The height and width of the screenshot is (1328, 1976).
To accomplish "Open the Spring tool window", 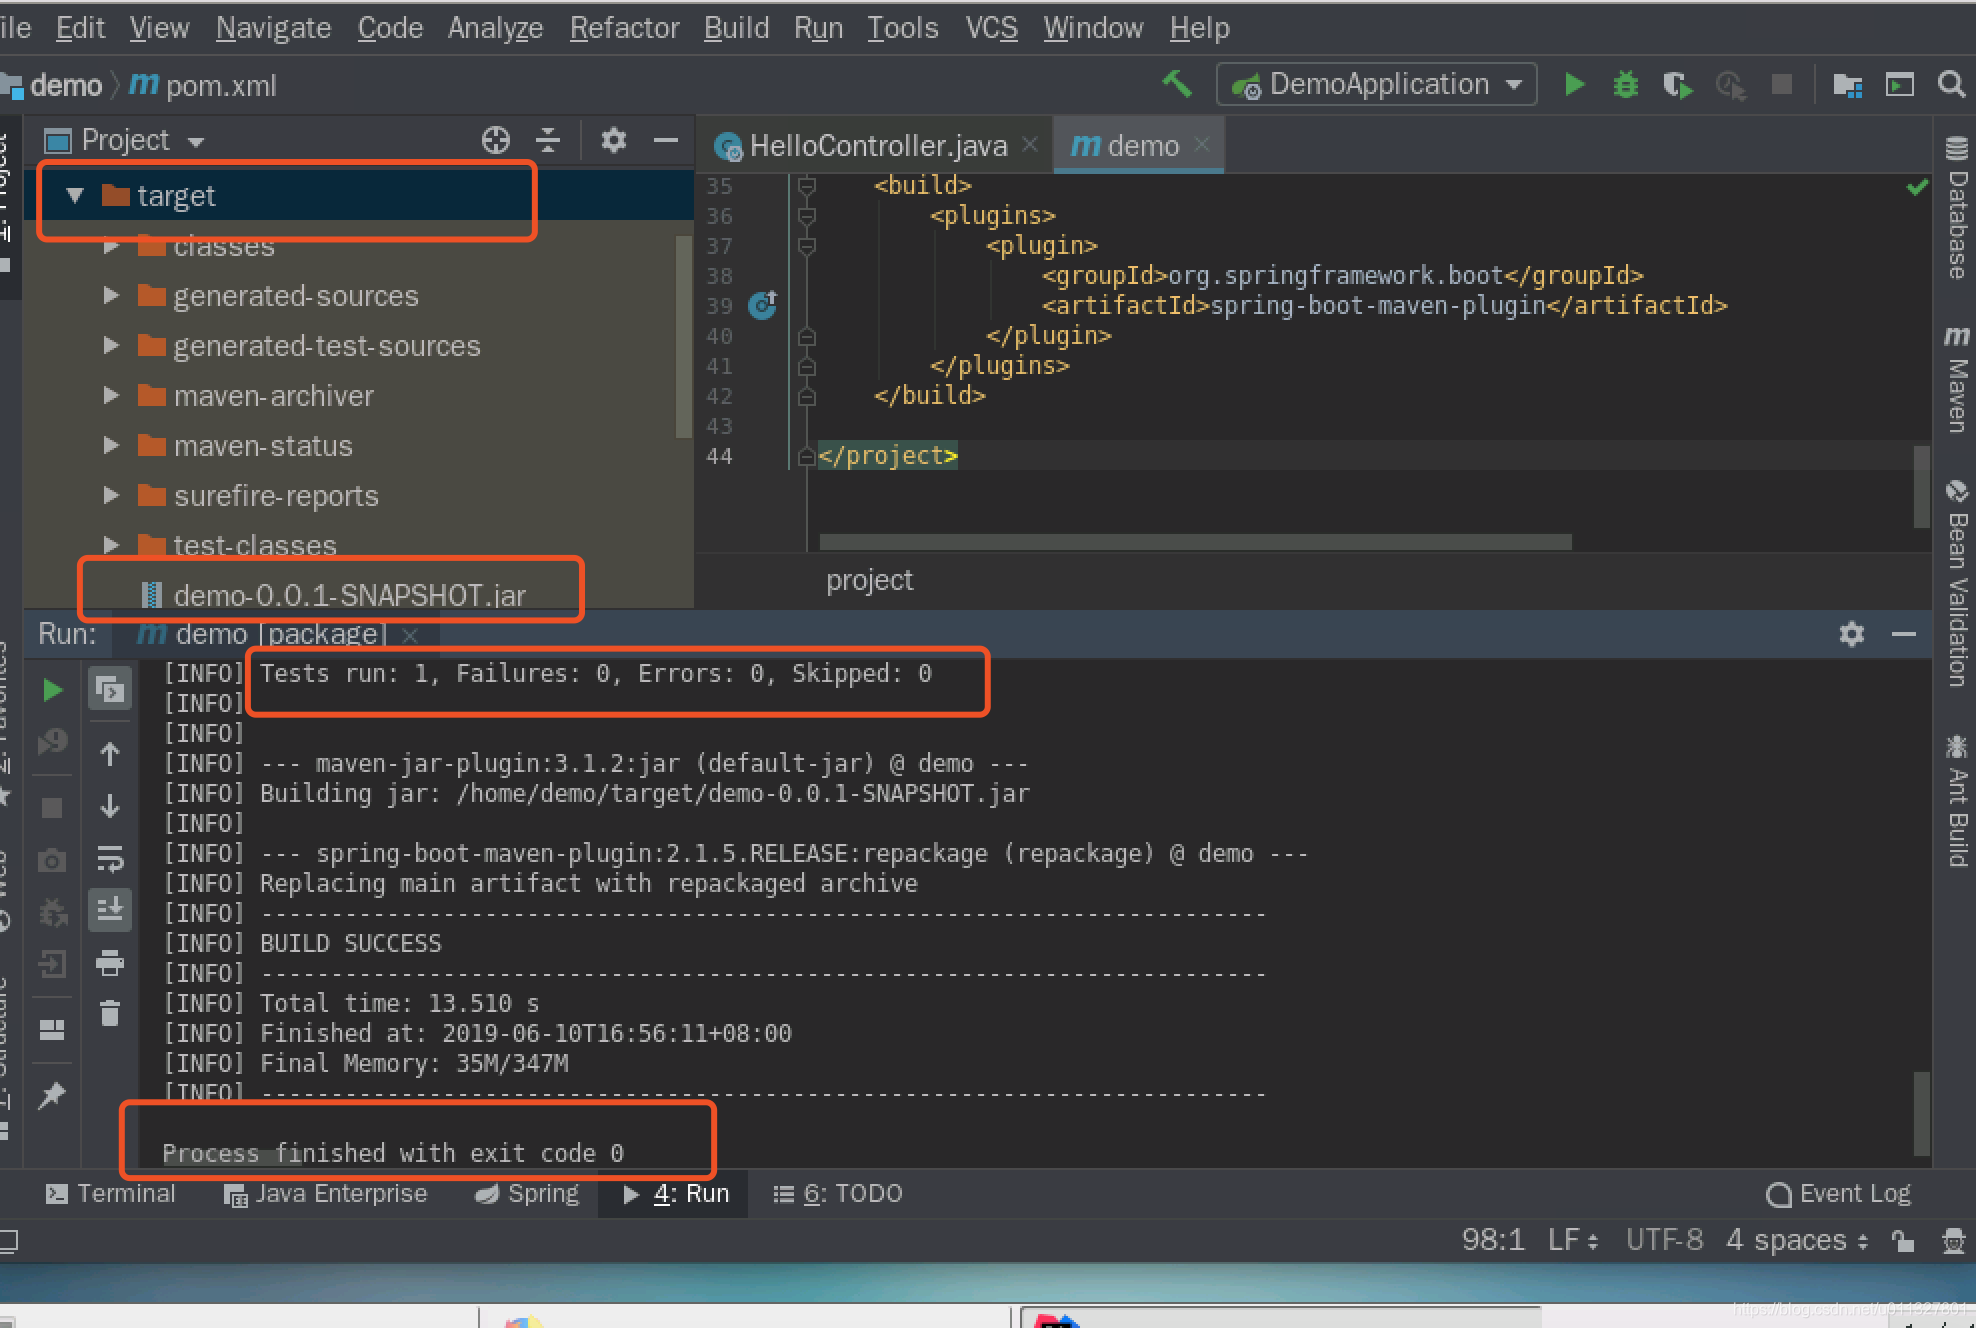I will click(527, 1194).
